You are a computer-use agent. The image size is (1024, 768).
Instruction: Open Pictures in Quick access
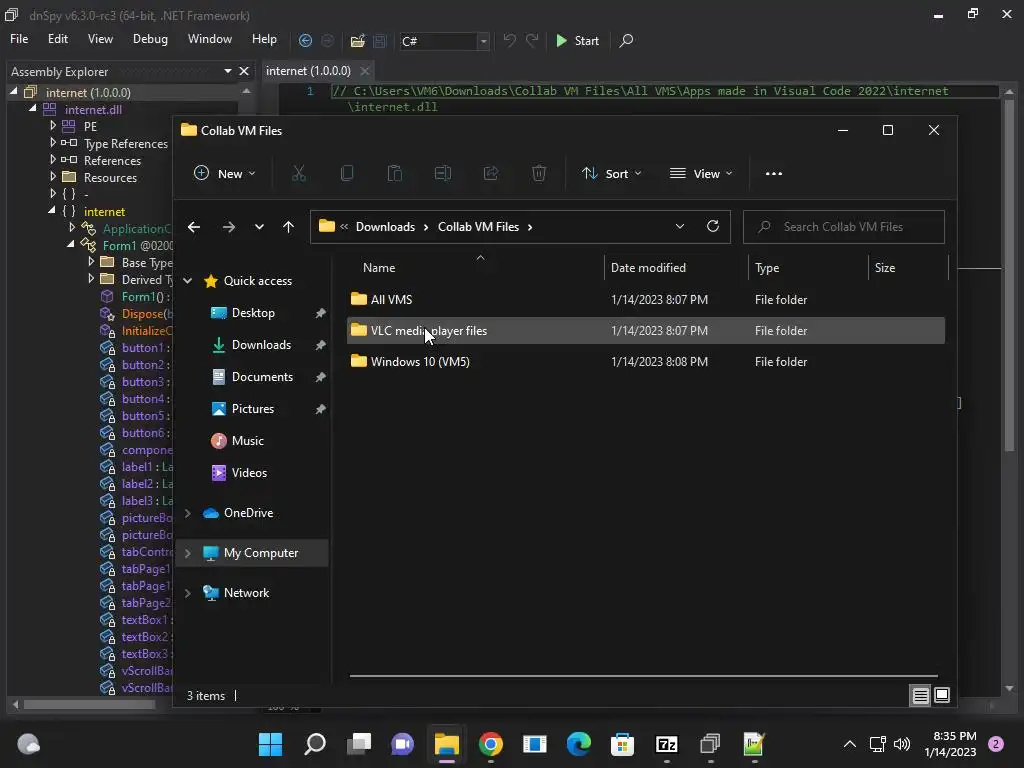[x=253, y=409]
